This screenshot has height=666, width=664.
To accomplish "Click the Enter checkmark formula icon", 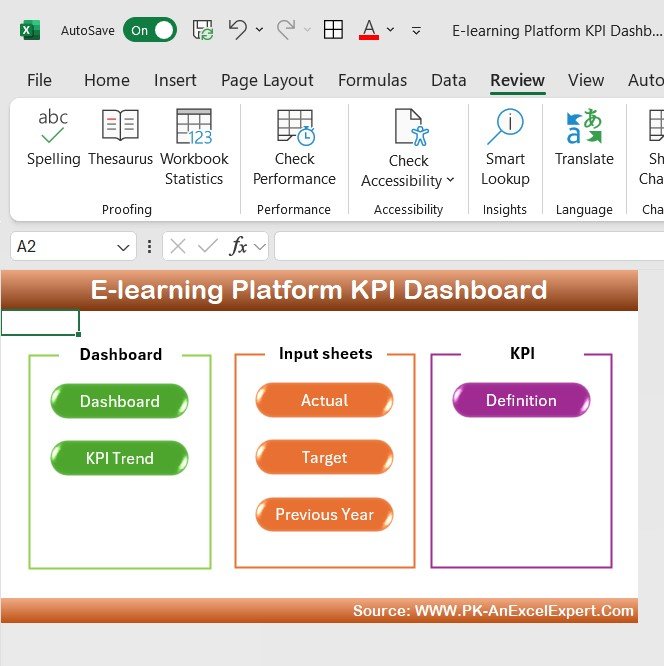I will [x=208, y=246].
